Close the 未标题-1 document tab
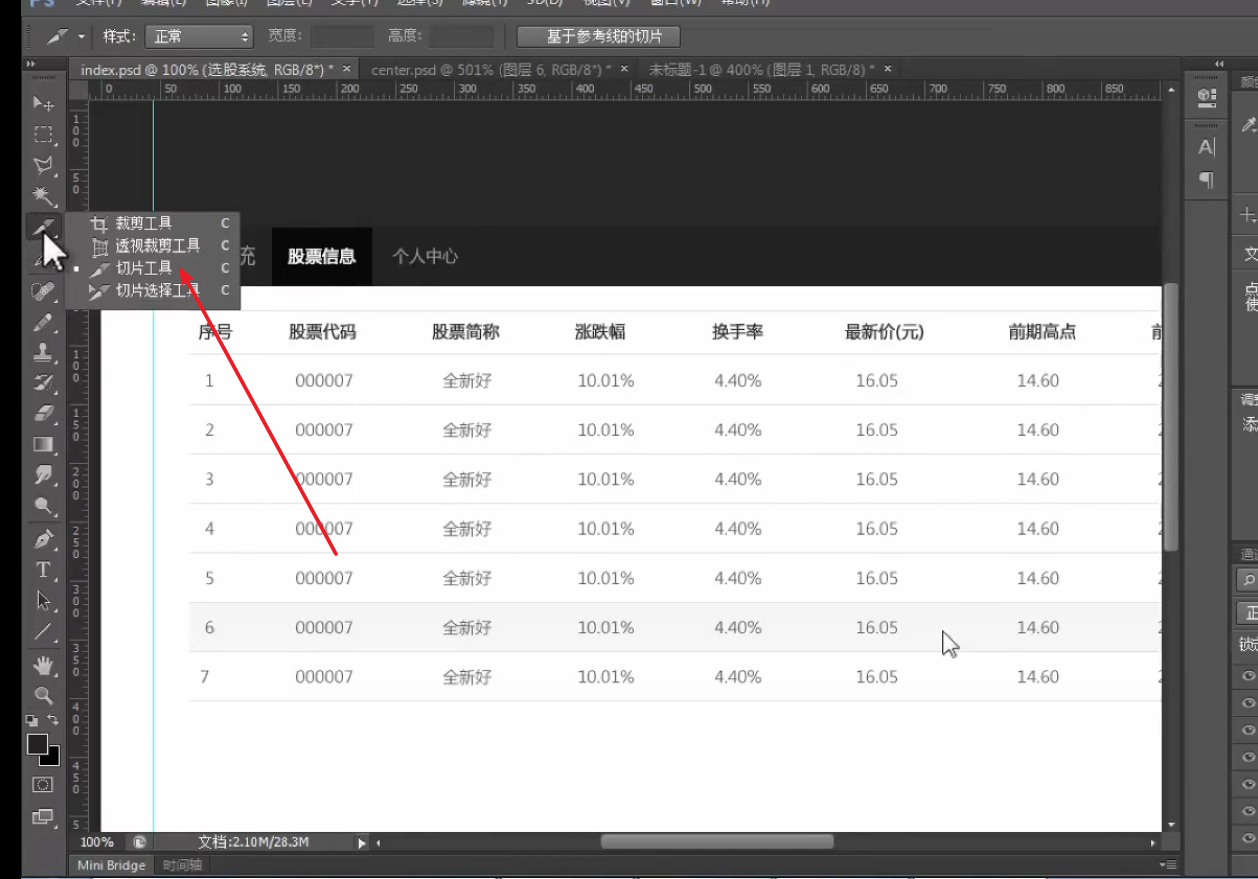1258x879 pixels. 887,69
